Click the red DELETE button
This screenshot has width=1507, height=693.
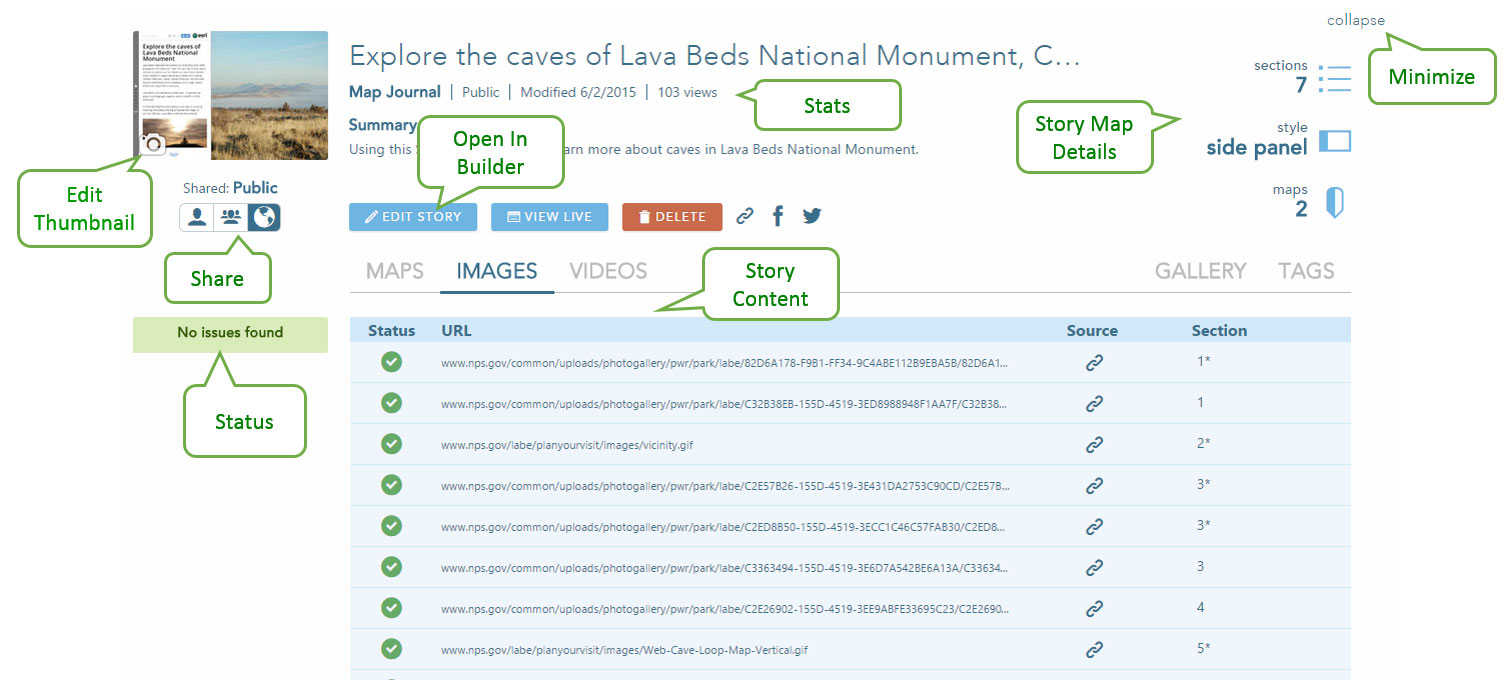tap(672, 217)
